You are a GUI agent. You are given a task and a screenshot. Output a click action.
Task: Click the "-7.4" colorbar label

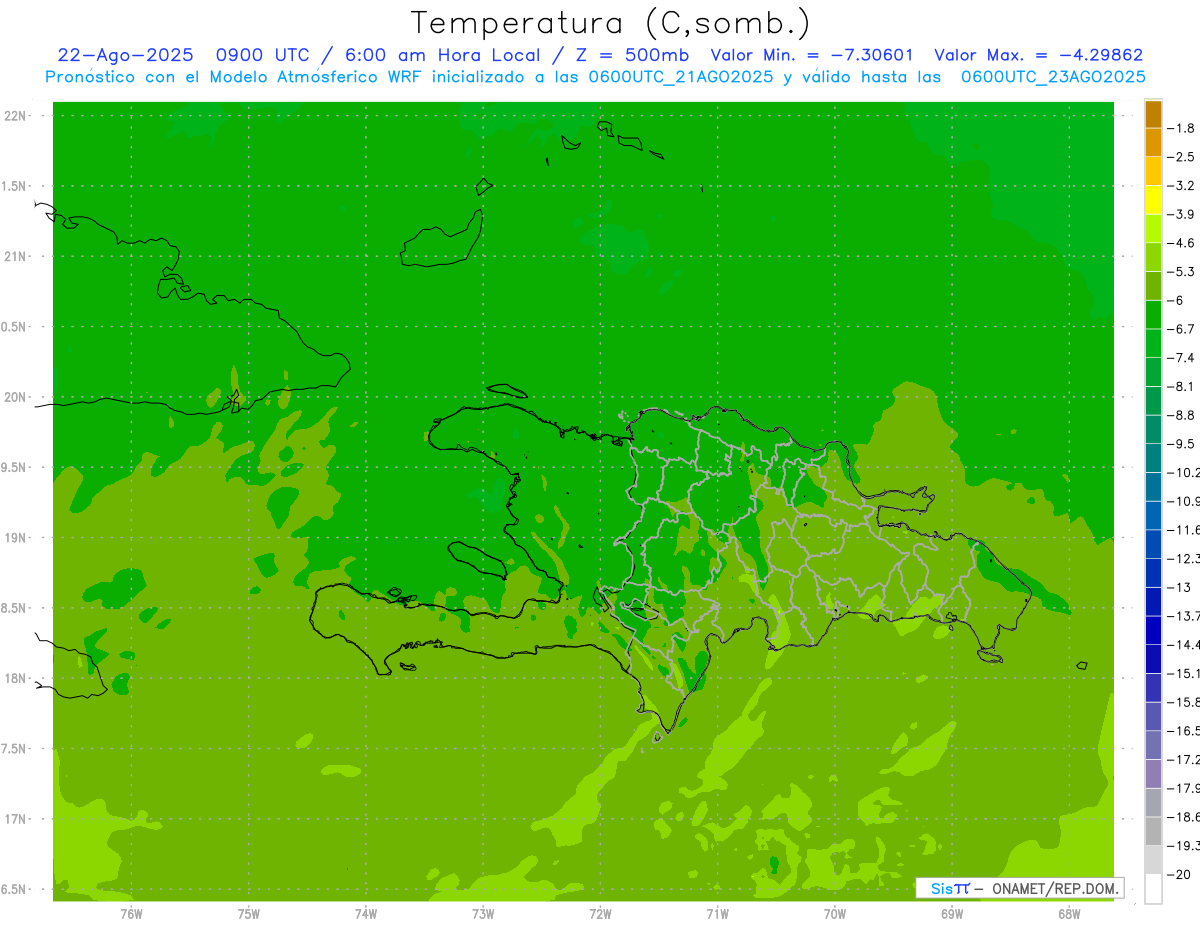pyautogui.click(x=1182, y=358)
